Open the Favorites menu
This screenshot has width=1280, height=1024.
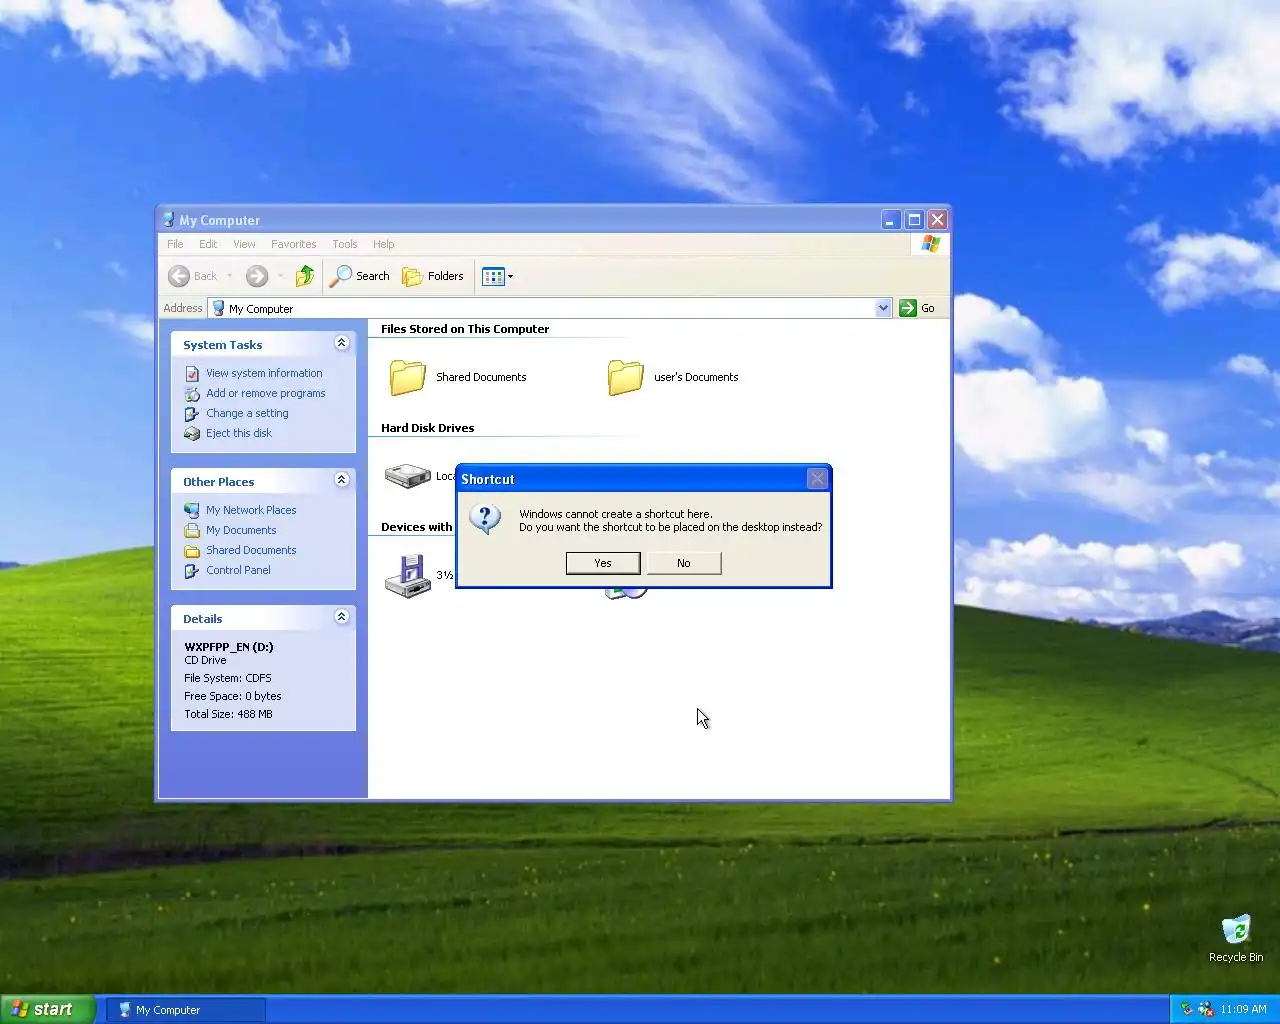(293, 244)
